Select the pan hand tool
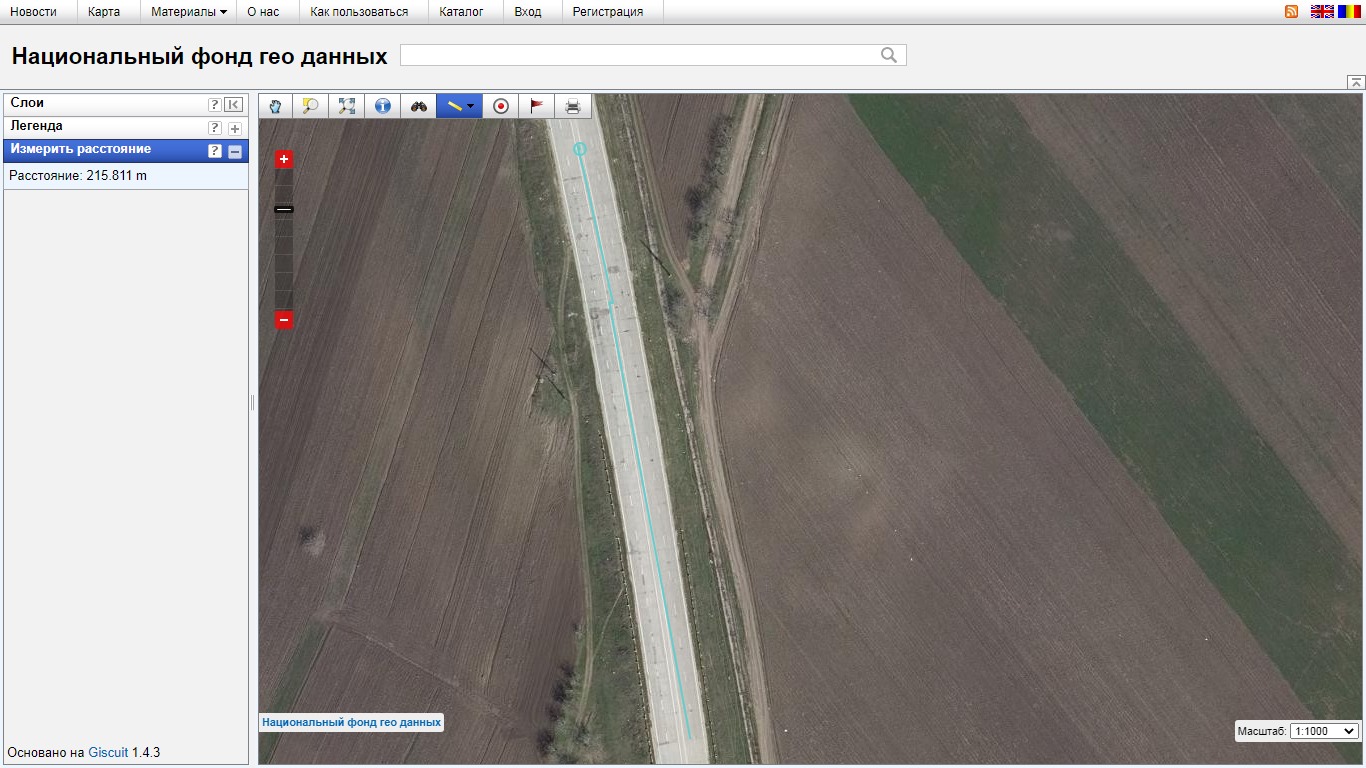This screenshot has height=768, width=1366. pos(275,106)
